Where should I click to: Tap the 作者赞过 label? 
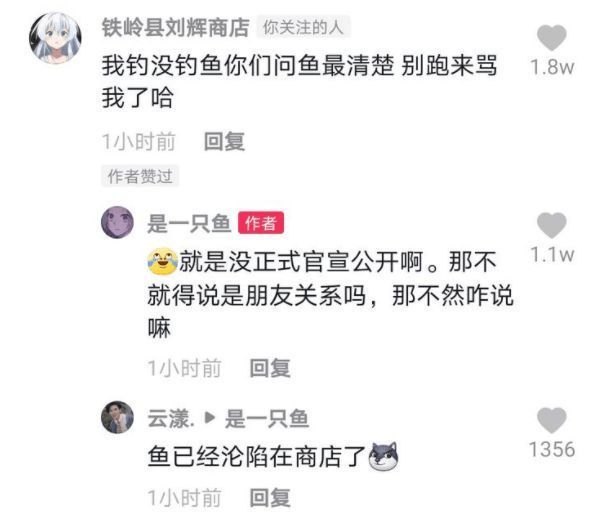click(140, 176)
